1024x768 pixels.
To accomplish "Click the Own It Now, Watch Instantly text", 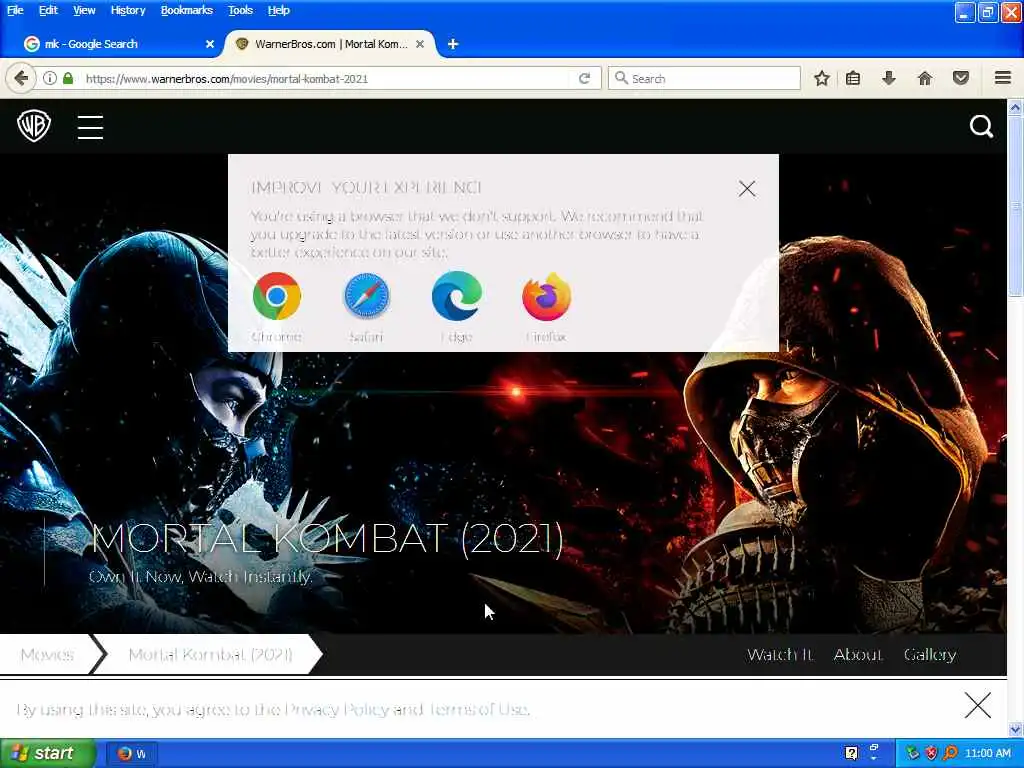I will [x=200, y=577].
